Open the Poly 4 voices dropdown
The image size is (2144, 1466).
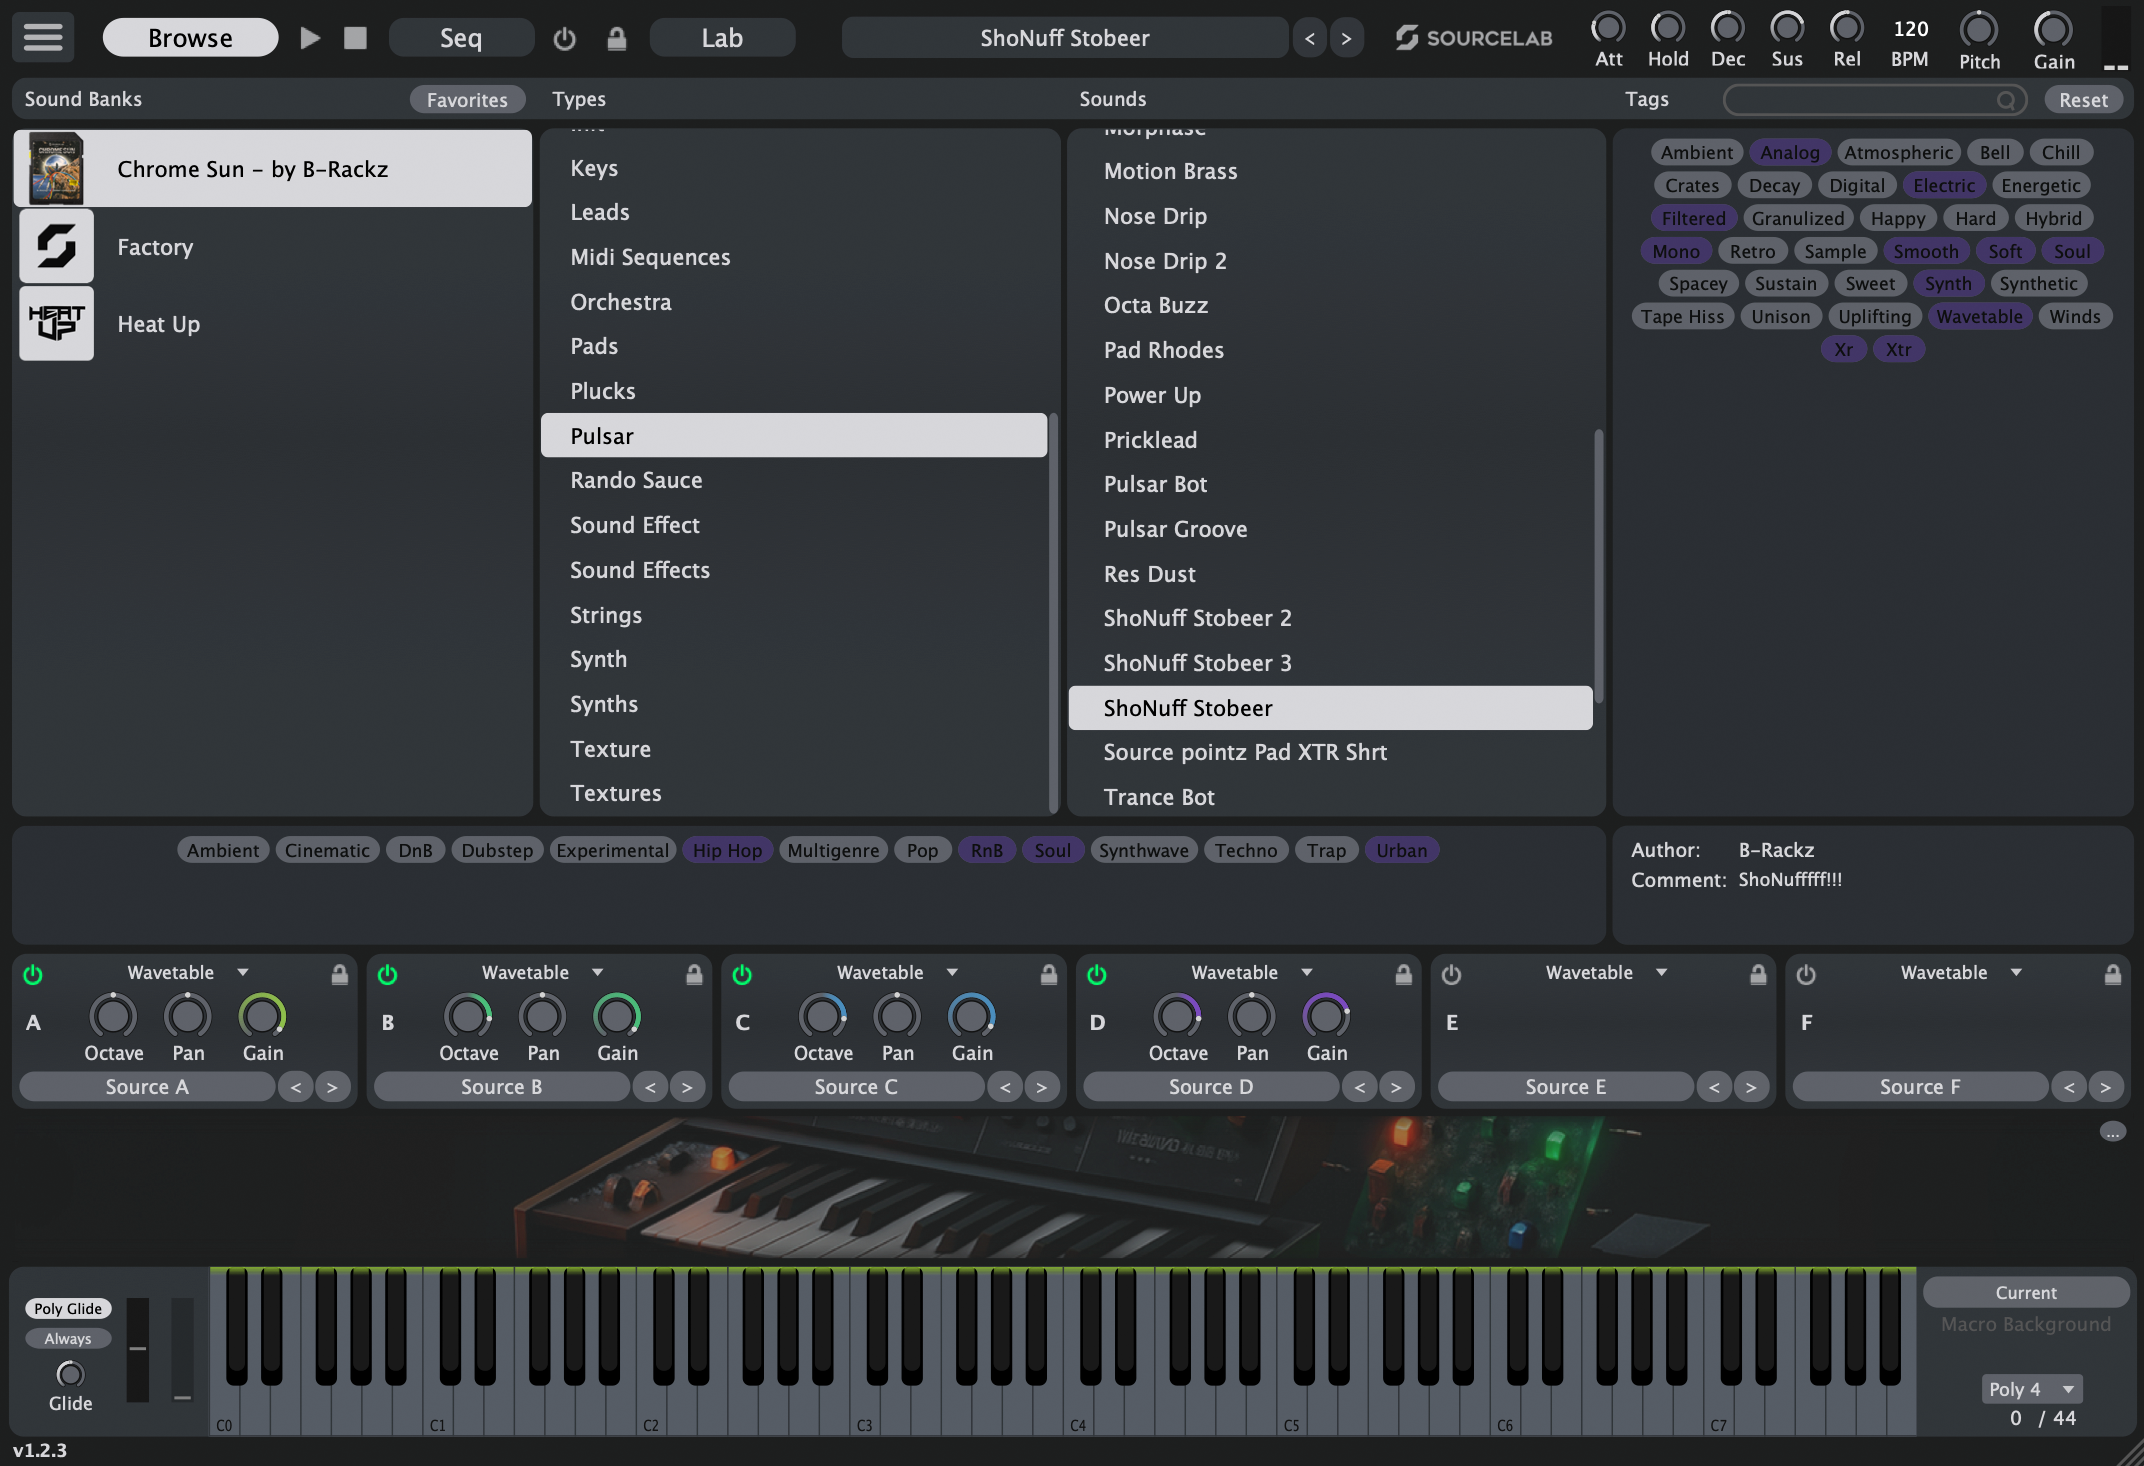click(2031, 1389)
